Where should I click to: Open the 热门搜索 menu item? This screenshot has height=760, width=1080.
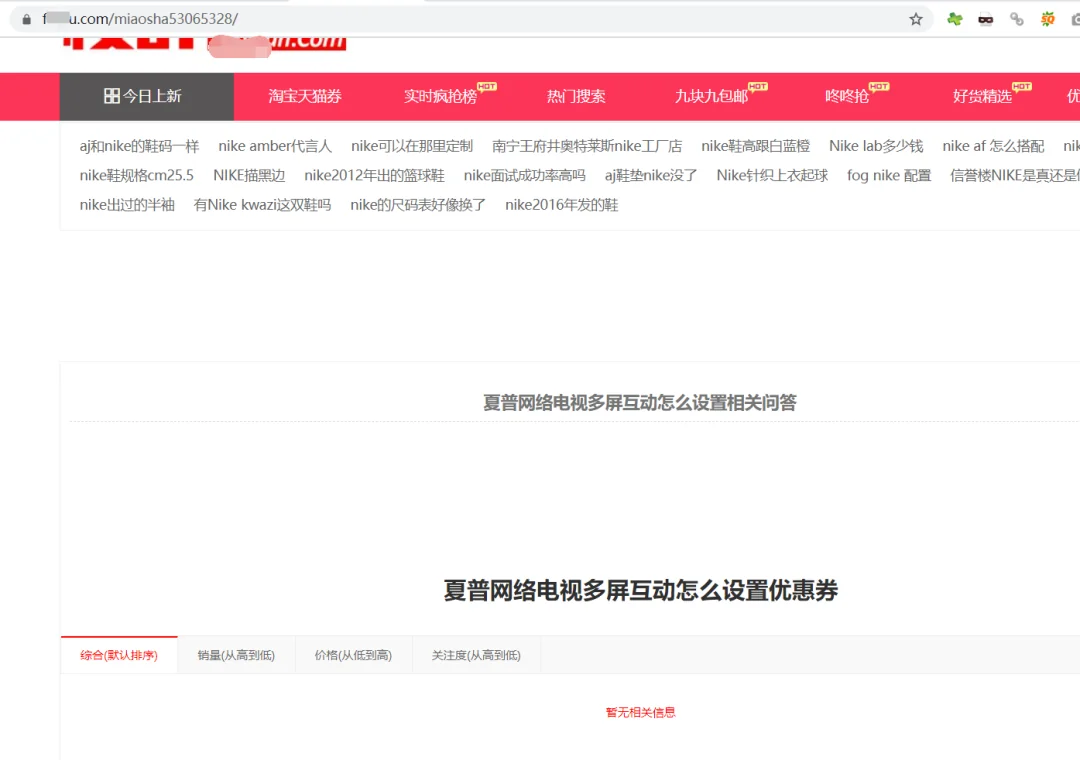[x=577, y=96]
